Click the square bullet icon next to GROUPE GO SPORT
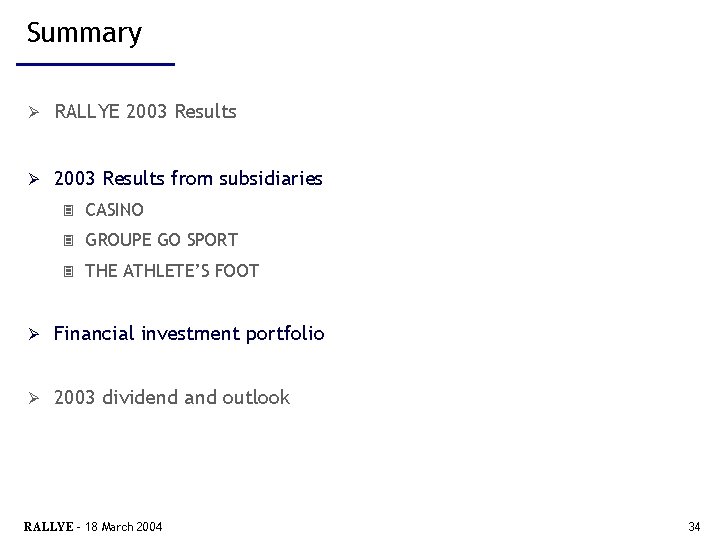 click(68, 241)
